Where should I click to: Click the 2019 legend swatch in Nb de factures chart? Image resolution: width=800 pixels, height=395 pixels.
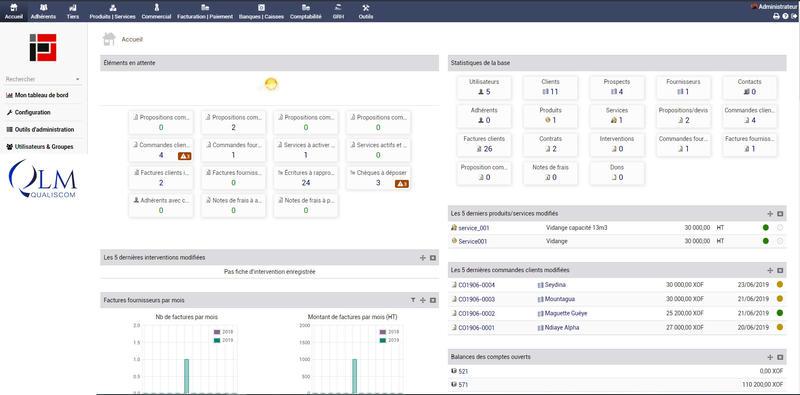[217, 340]
